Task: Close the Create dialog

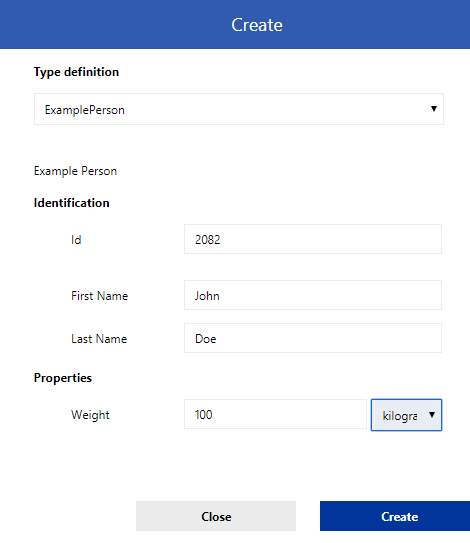Action: (x=216, y=516)
